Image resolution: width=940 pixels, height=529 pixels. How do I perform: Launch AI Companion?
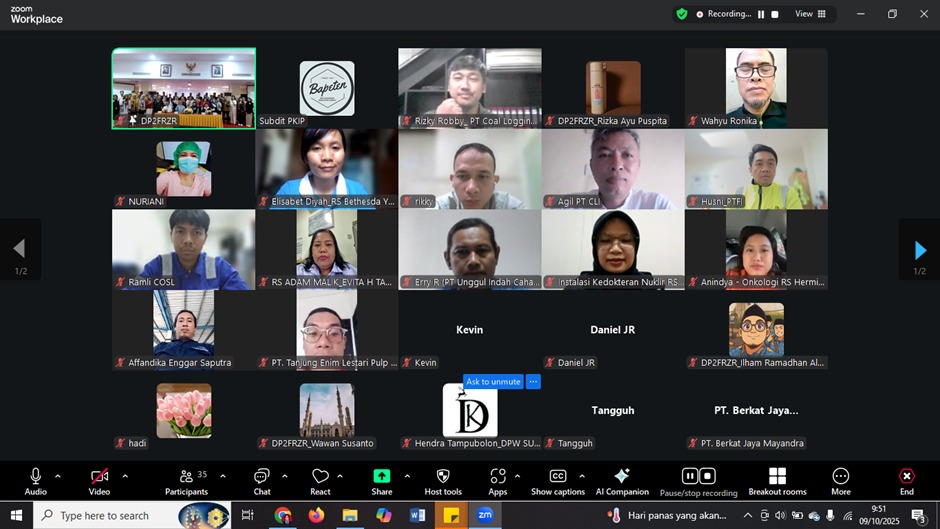tap(621, 480)
